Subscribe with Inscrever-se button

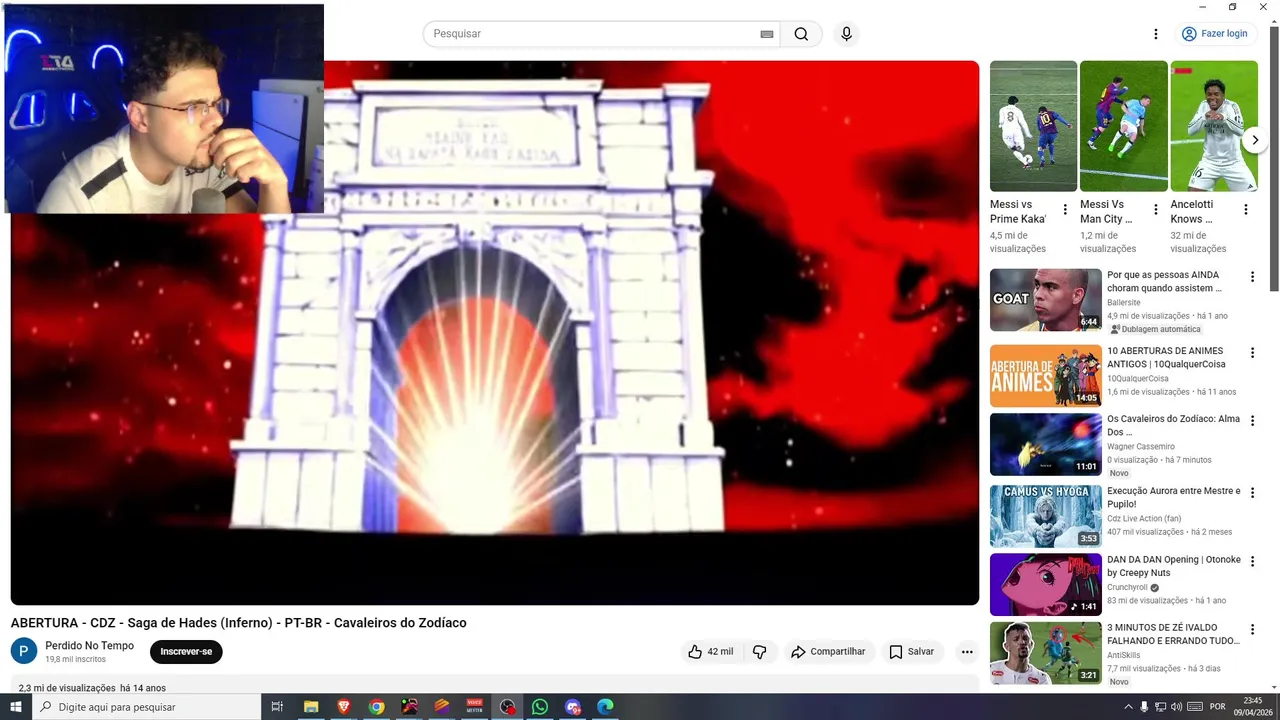[186, 652]
